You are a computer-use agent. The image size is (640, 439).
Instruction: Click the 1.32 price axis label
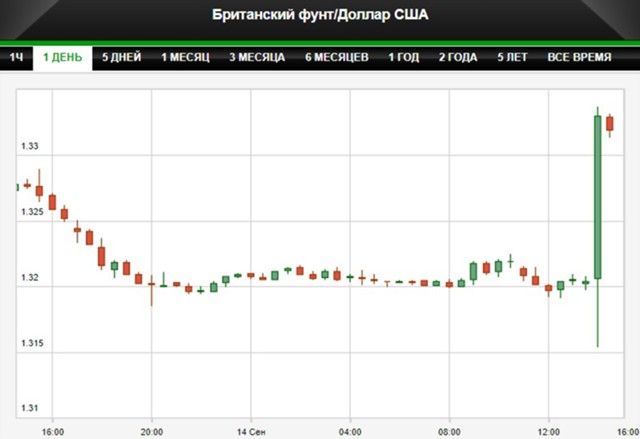click(30, 277)
